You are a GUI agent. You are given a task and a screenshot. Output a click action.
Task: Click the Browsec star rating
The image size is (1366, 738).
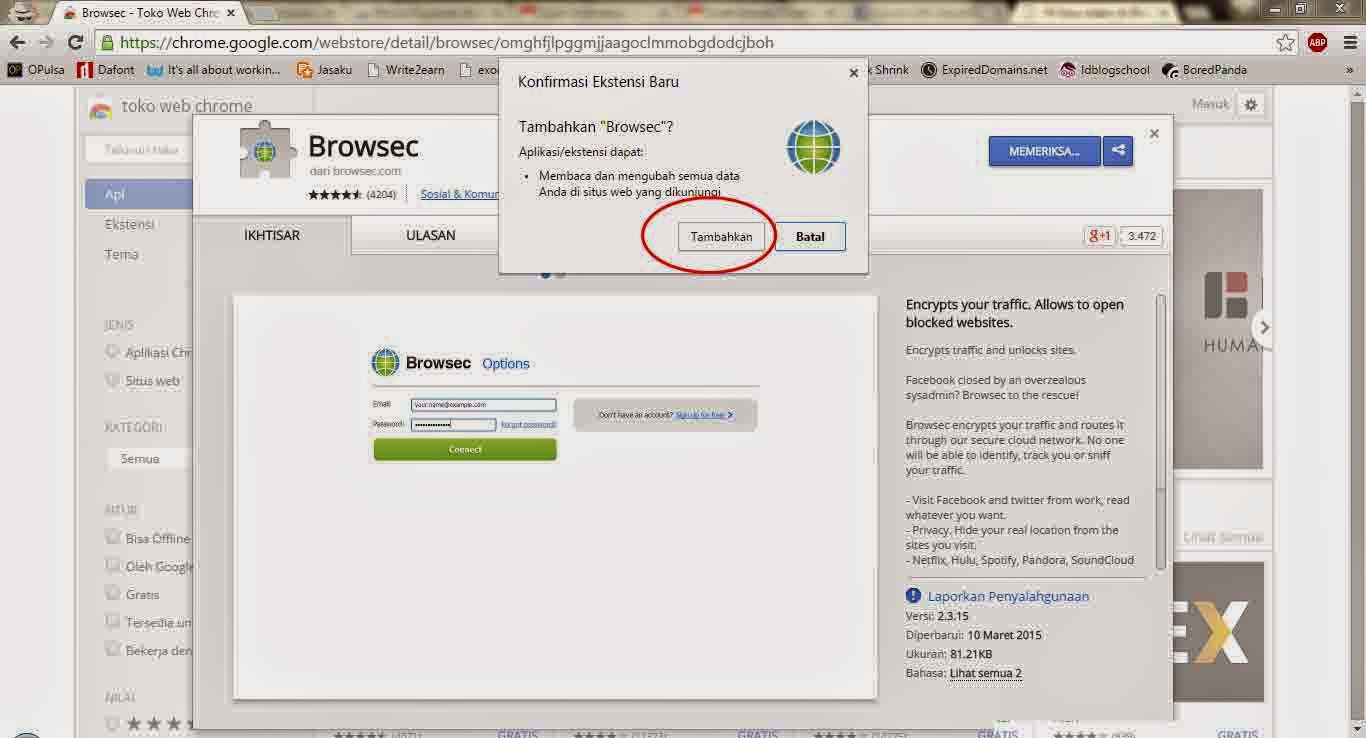tap(335, 194)
